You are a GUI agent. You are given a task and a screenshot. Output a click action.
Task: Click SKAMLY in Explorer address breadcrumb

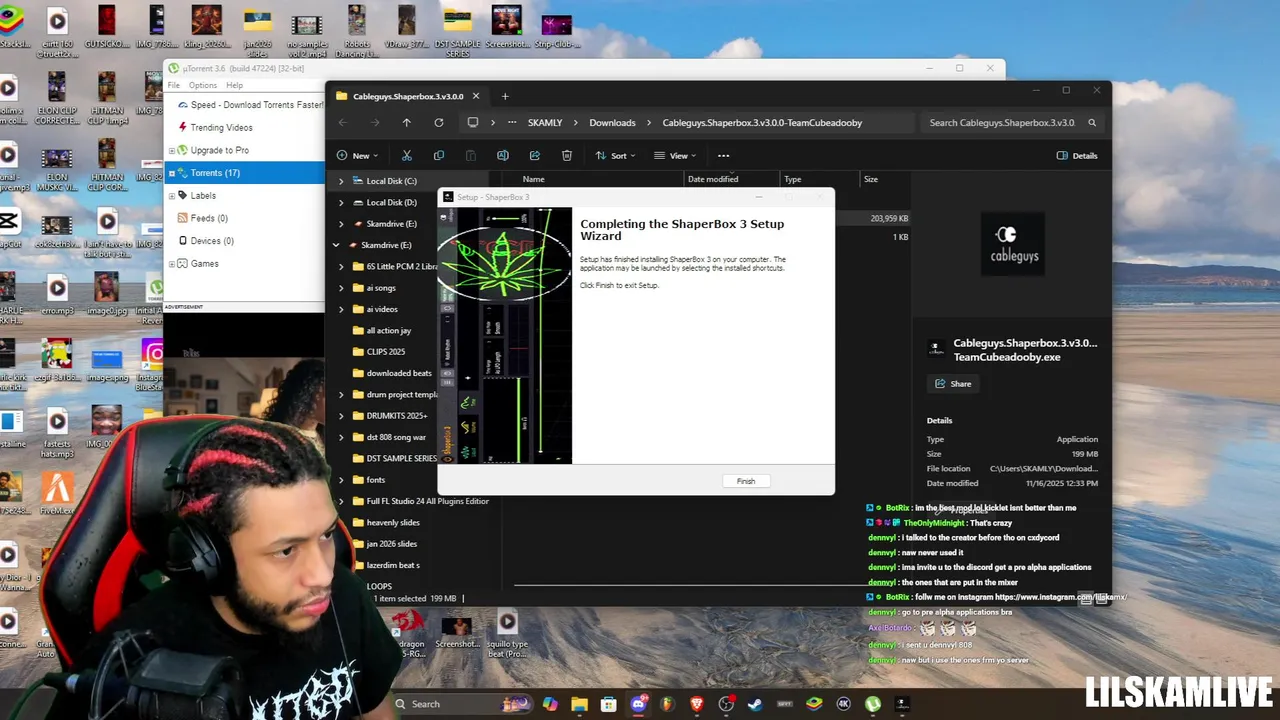(x=545, y=123)
